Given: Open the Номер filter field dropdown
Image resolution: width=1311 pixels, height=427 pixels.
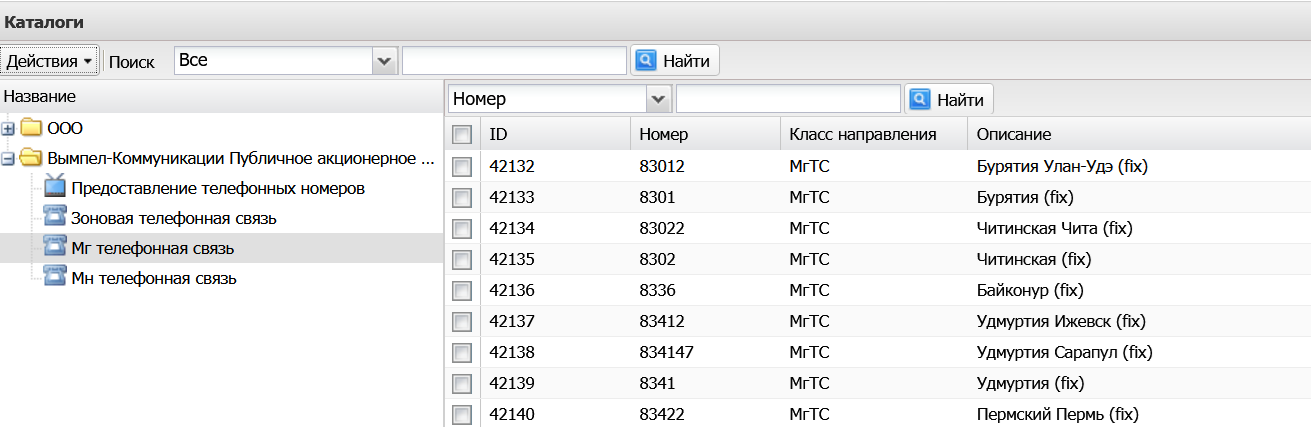Looking at the screenshot, I should [658, 99].
